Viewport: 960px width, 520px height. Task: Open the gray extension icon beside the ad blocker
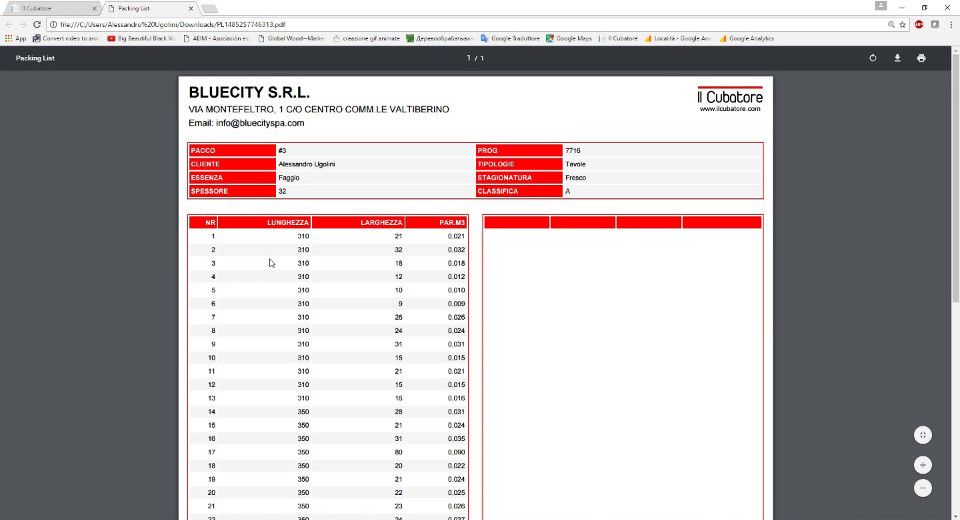click(935, 24)
